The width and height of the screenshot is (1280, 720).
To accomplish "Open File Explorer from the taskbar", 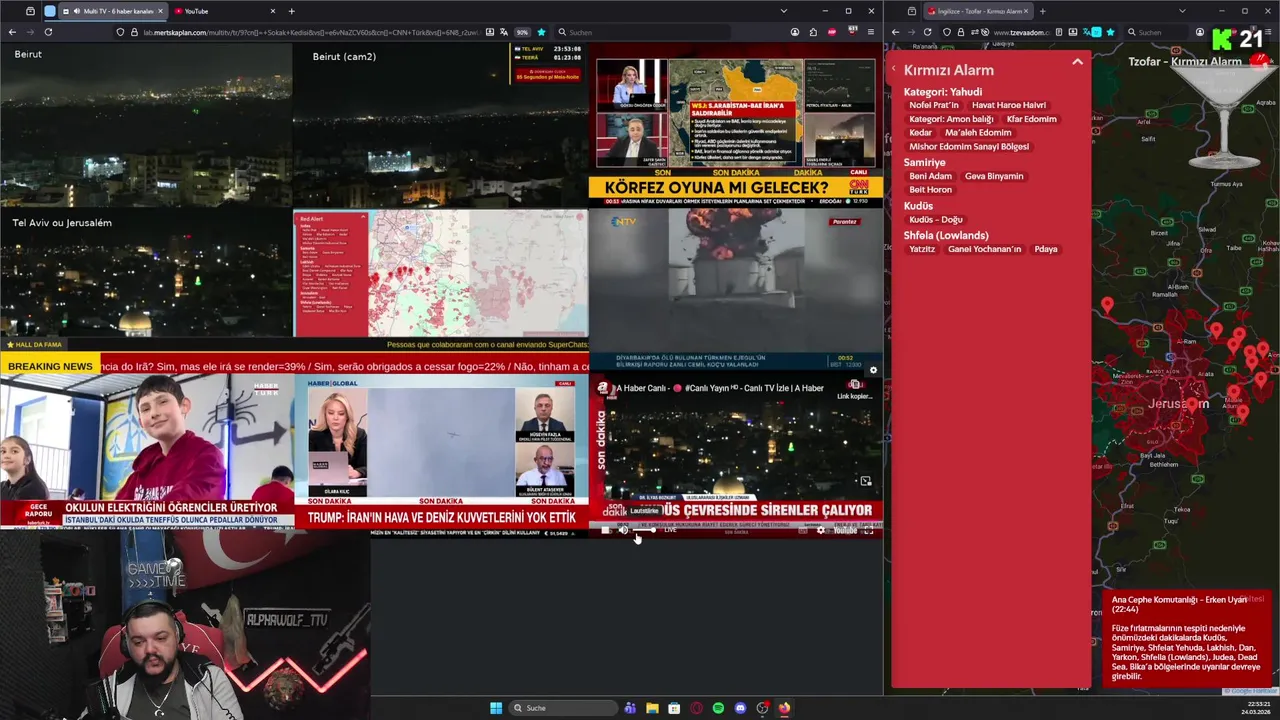I will pos(652,708).
